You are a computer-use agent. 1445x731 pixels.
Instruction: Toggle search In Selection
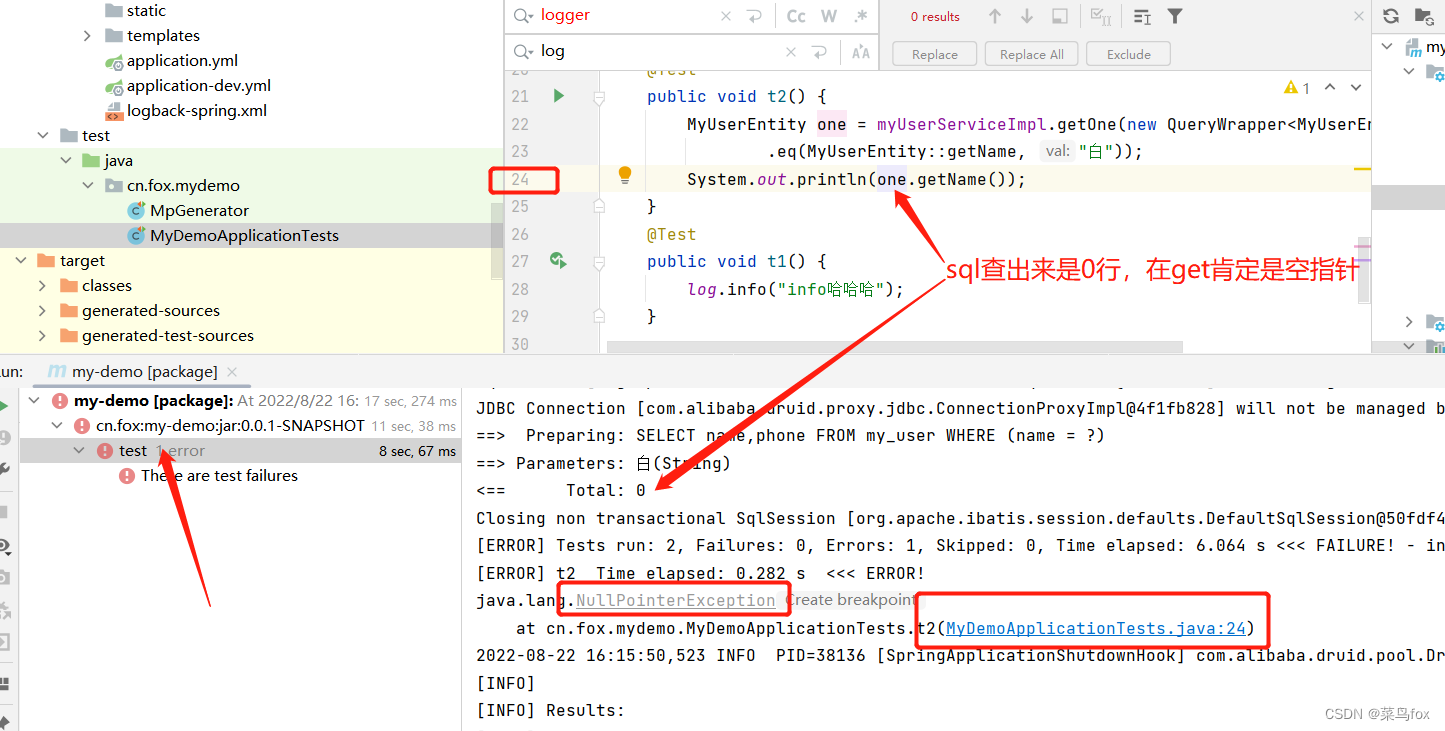pos(1059,16)
